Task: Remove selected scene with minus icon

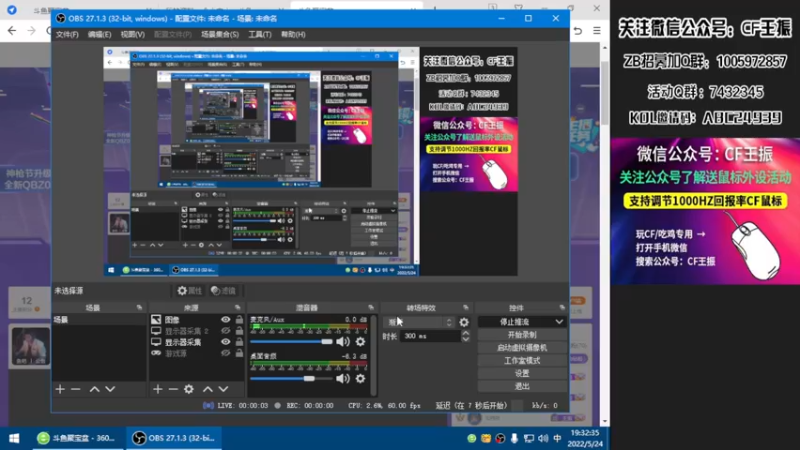Action: (x=76, y=389)
